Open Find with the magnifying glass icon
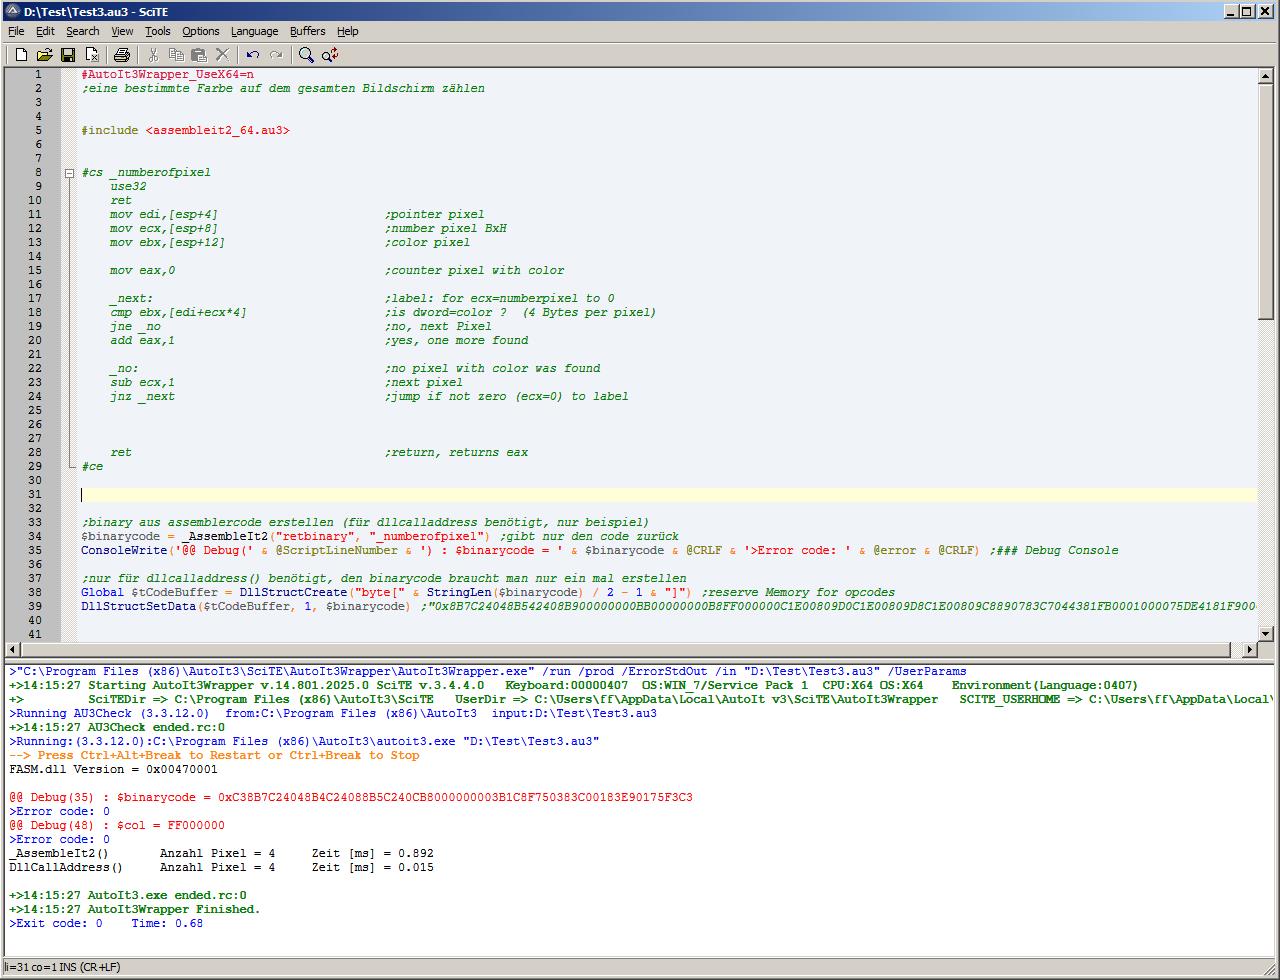This screenshot has height=980, width=1280. coord(306,55)
